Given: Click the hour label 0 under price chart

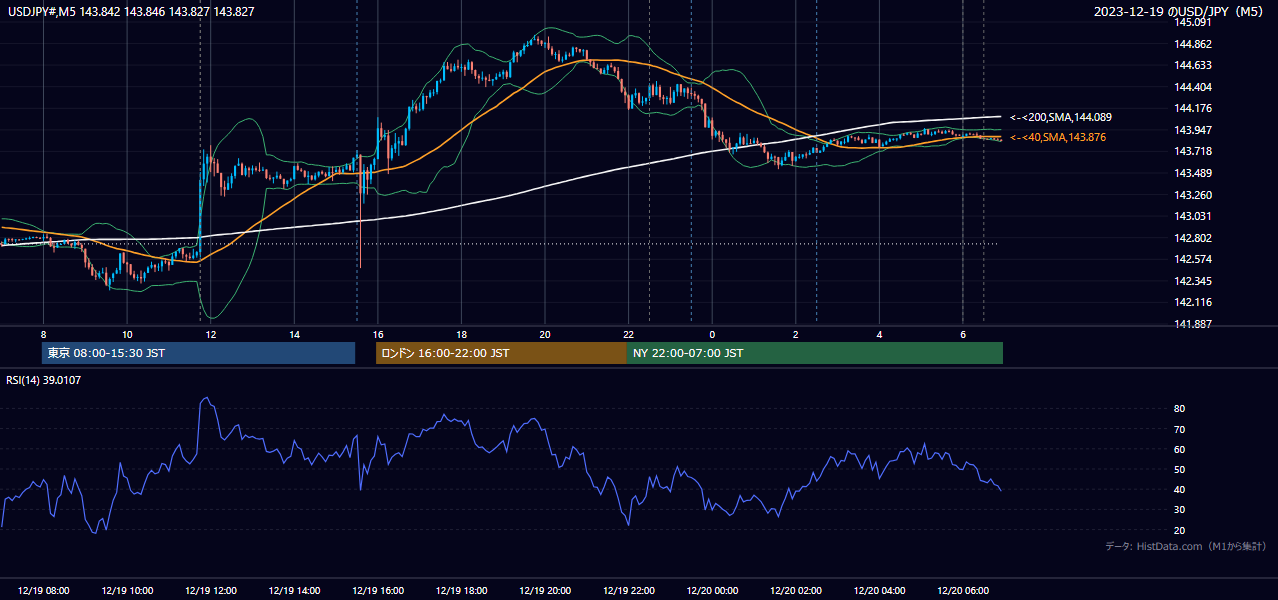Looking at the screenshot, I should coord(712,334).
